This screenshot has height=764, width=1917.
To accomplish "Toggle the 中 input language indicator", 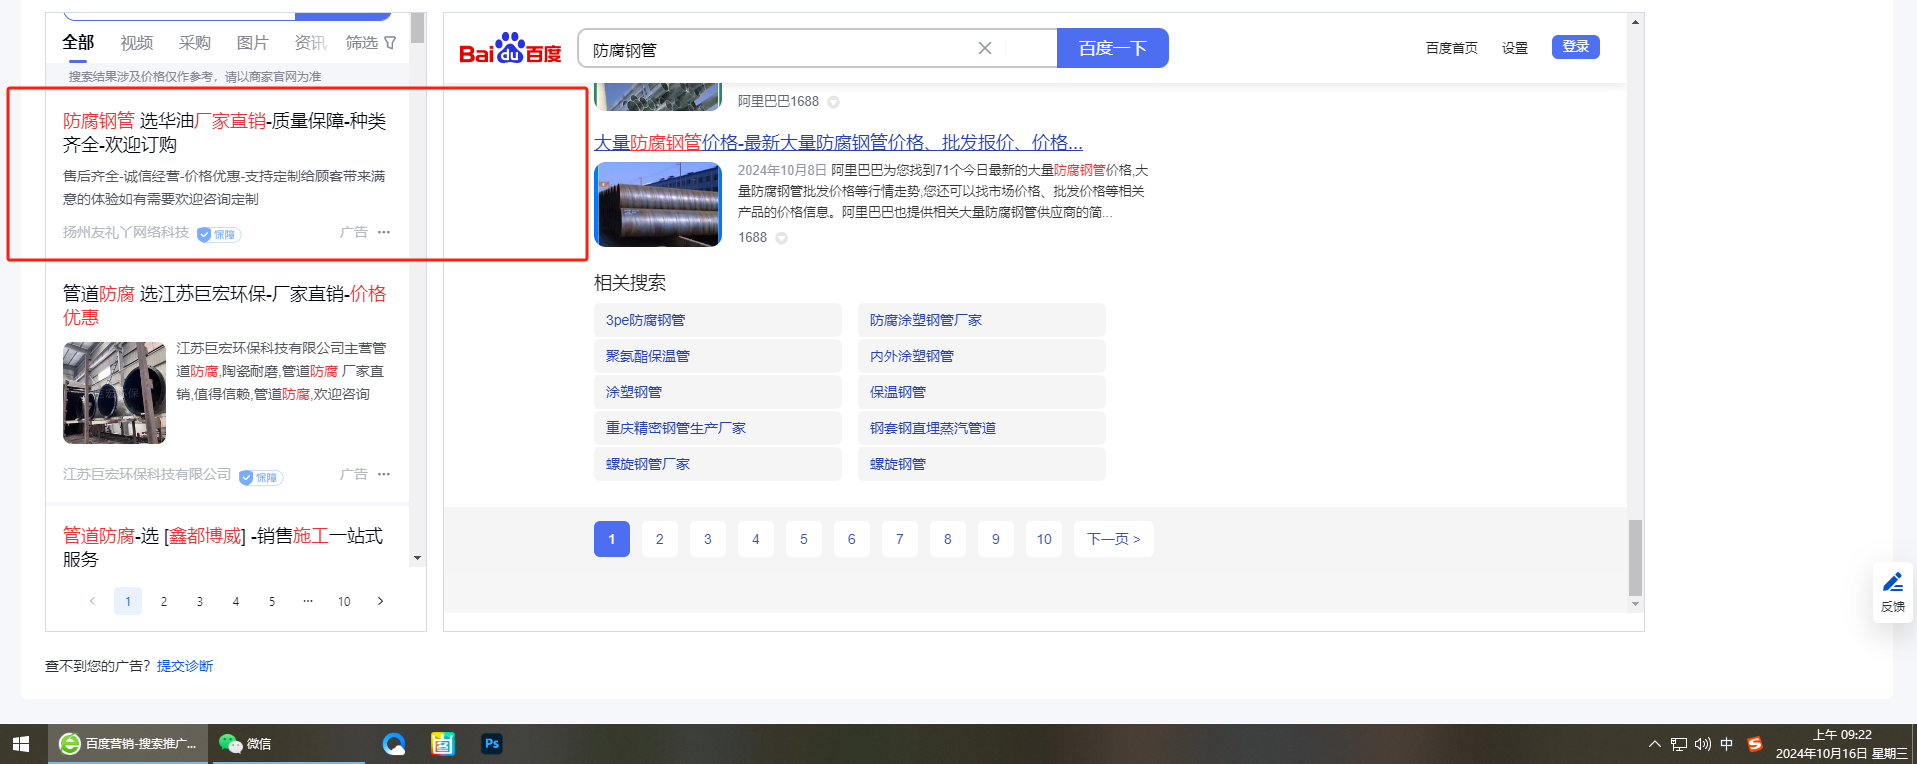I will pyautogui.click(x=1727, y=744).
